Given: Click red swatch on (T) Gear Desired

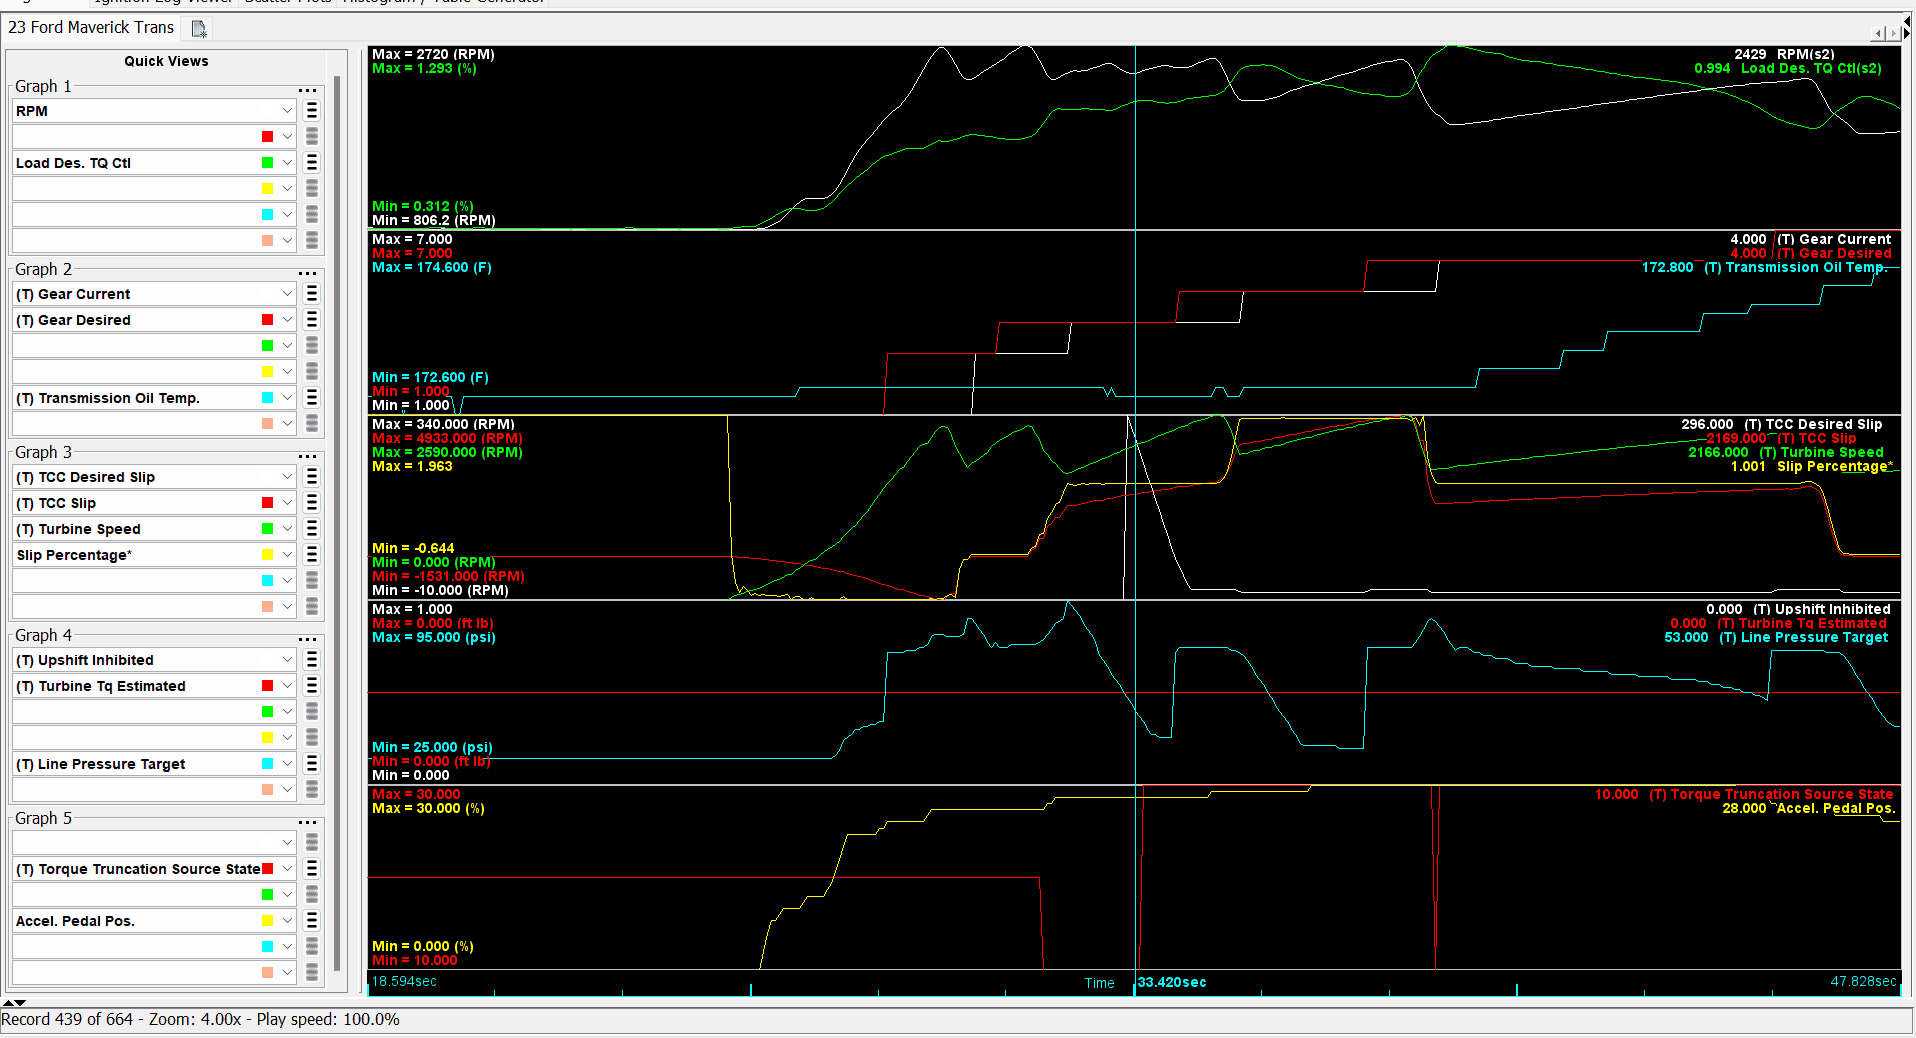Looking at the screenshot, I should pos(267,320).
